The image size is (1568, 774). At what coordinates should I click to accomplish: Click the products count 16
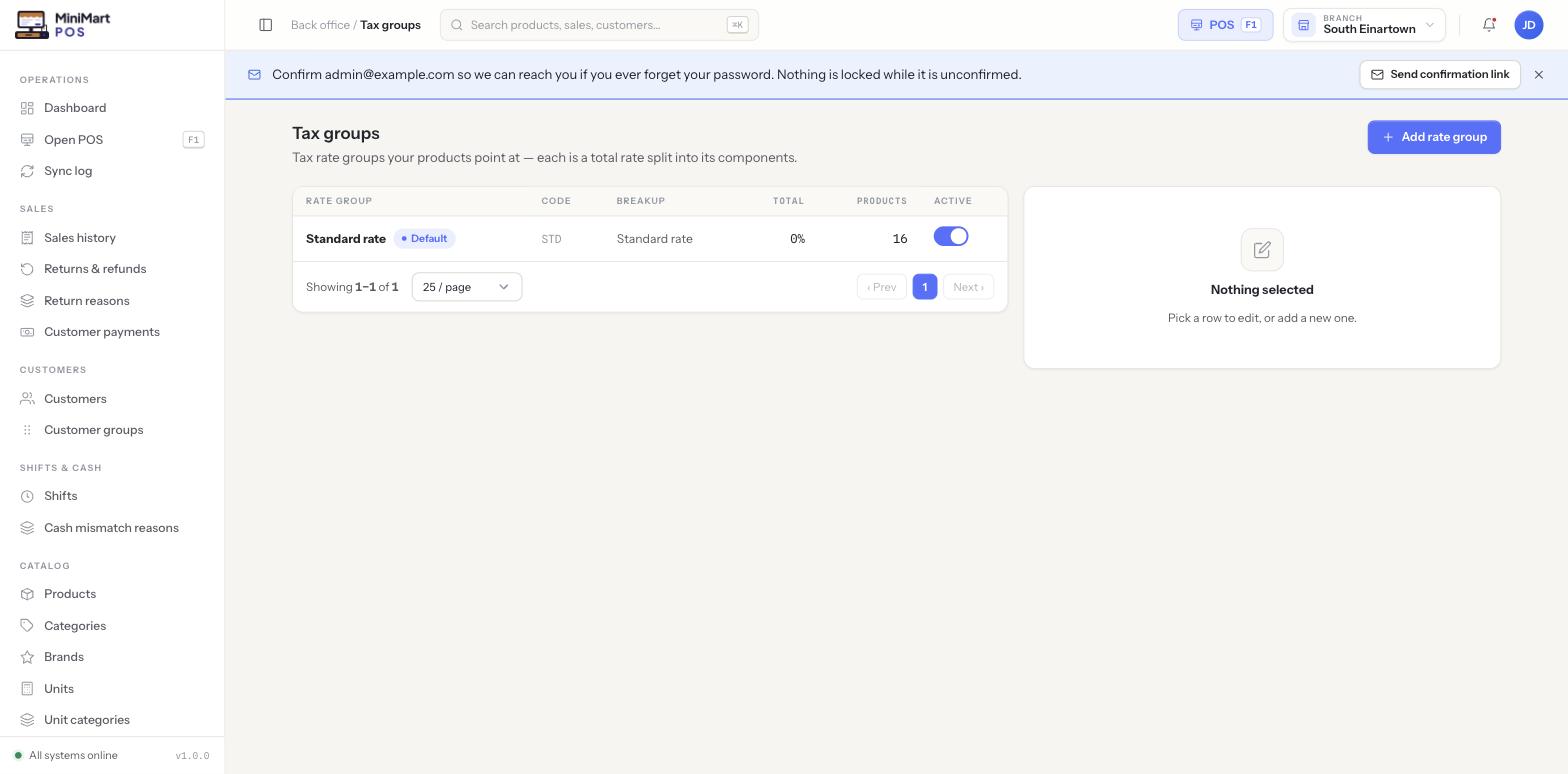coord(900,239)
